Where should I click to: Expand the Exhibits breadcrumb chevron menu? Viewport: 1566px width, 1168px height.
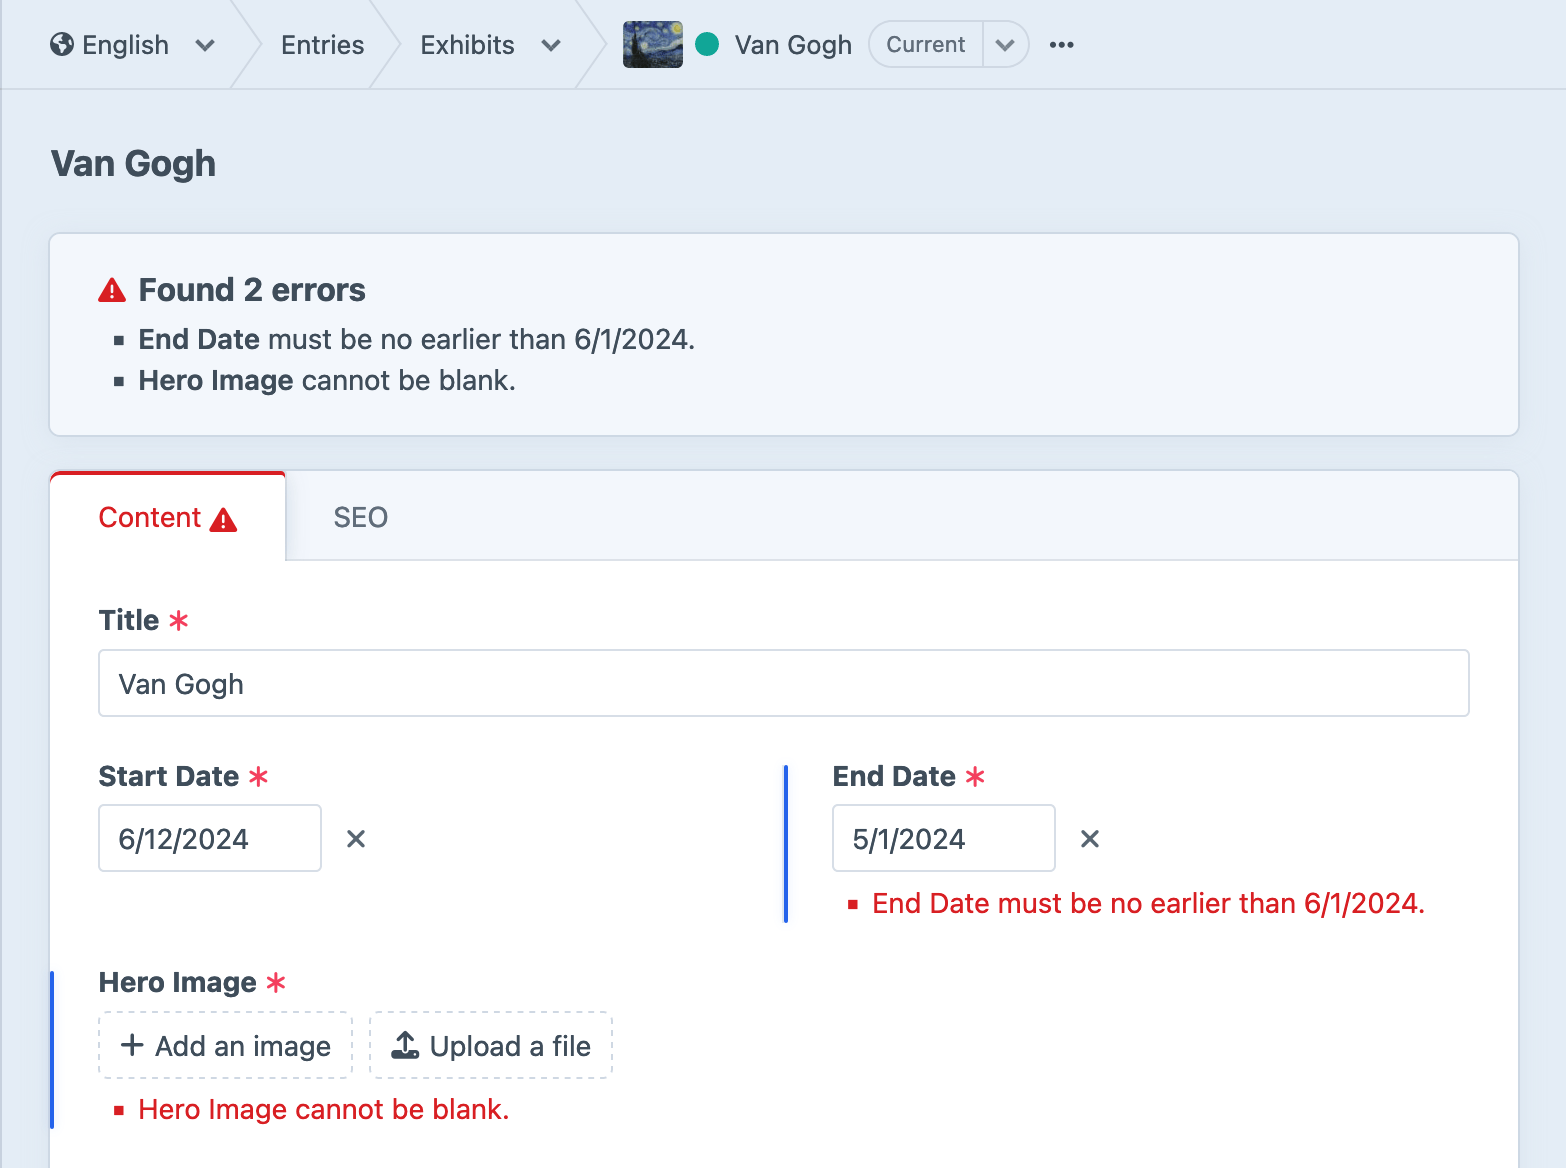pyautogui.click(x=551, y=45)
